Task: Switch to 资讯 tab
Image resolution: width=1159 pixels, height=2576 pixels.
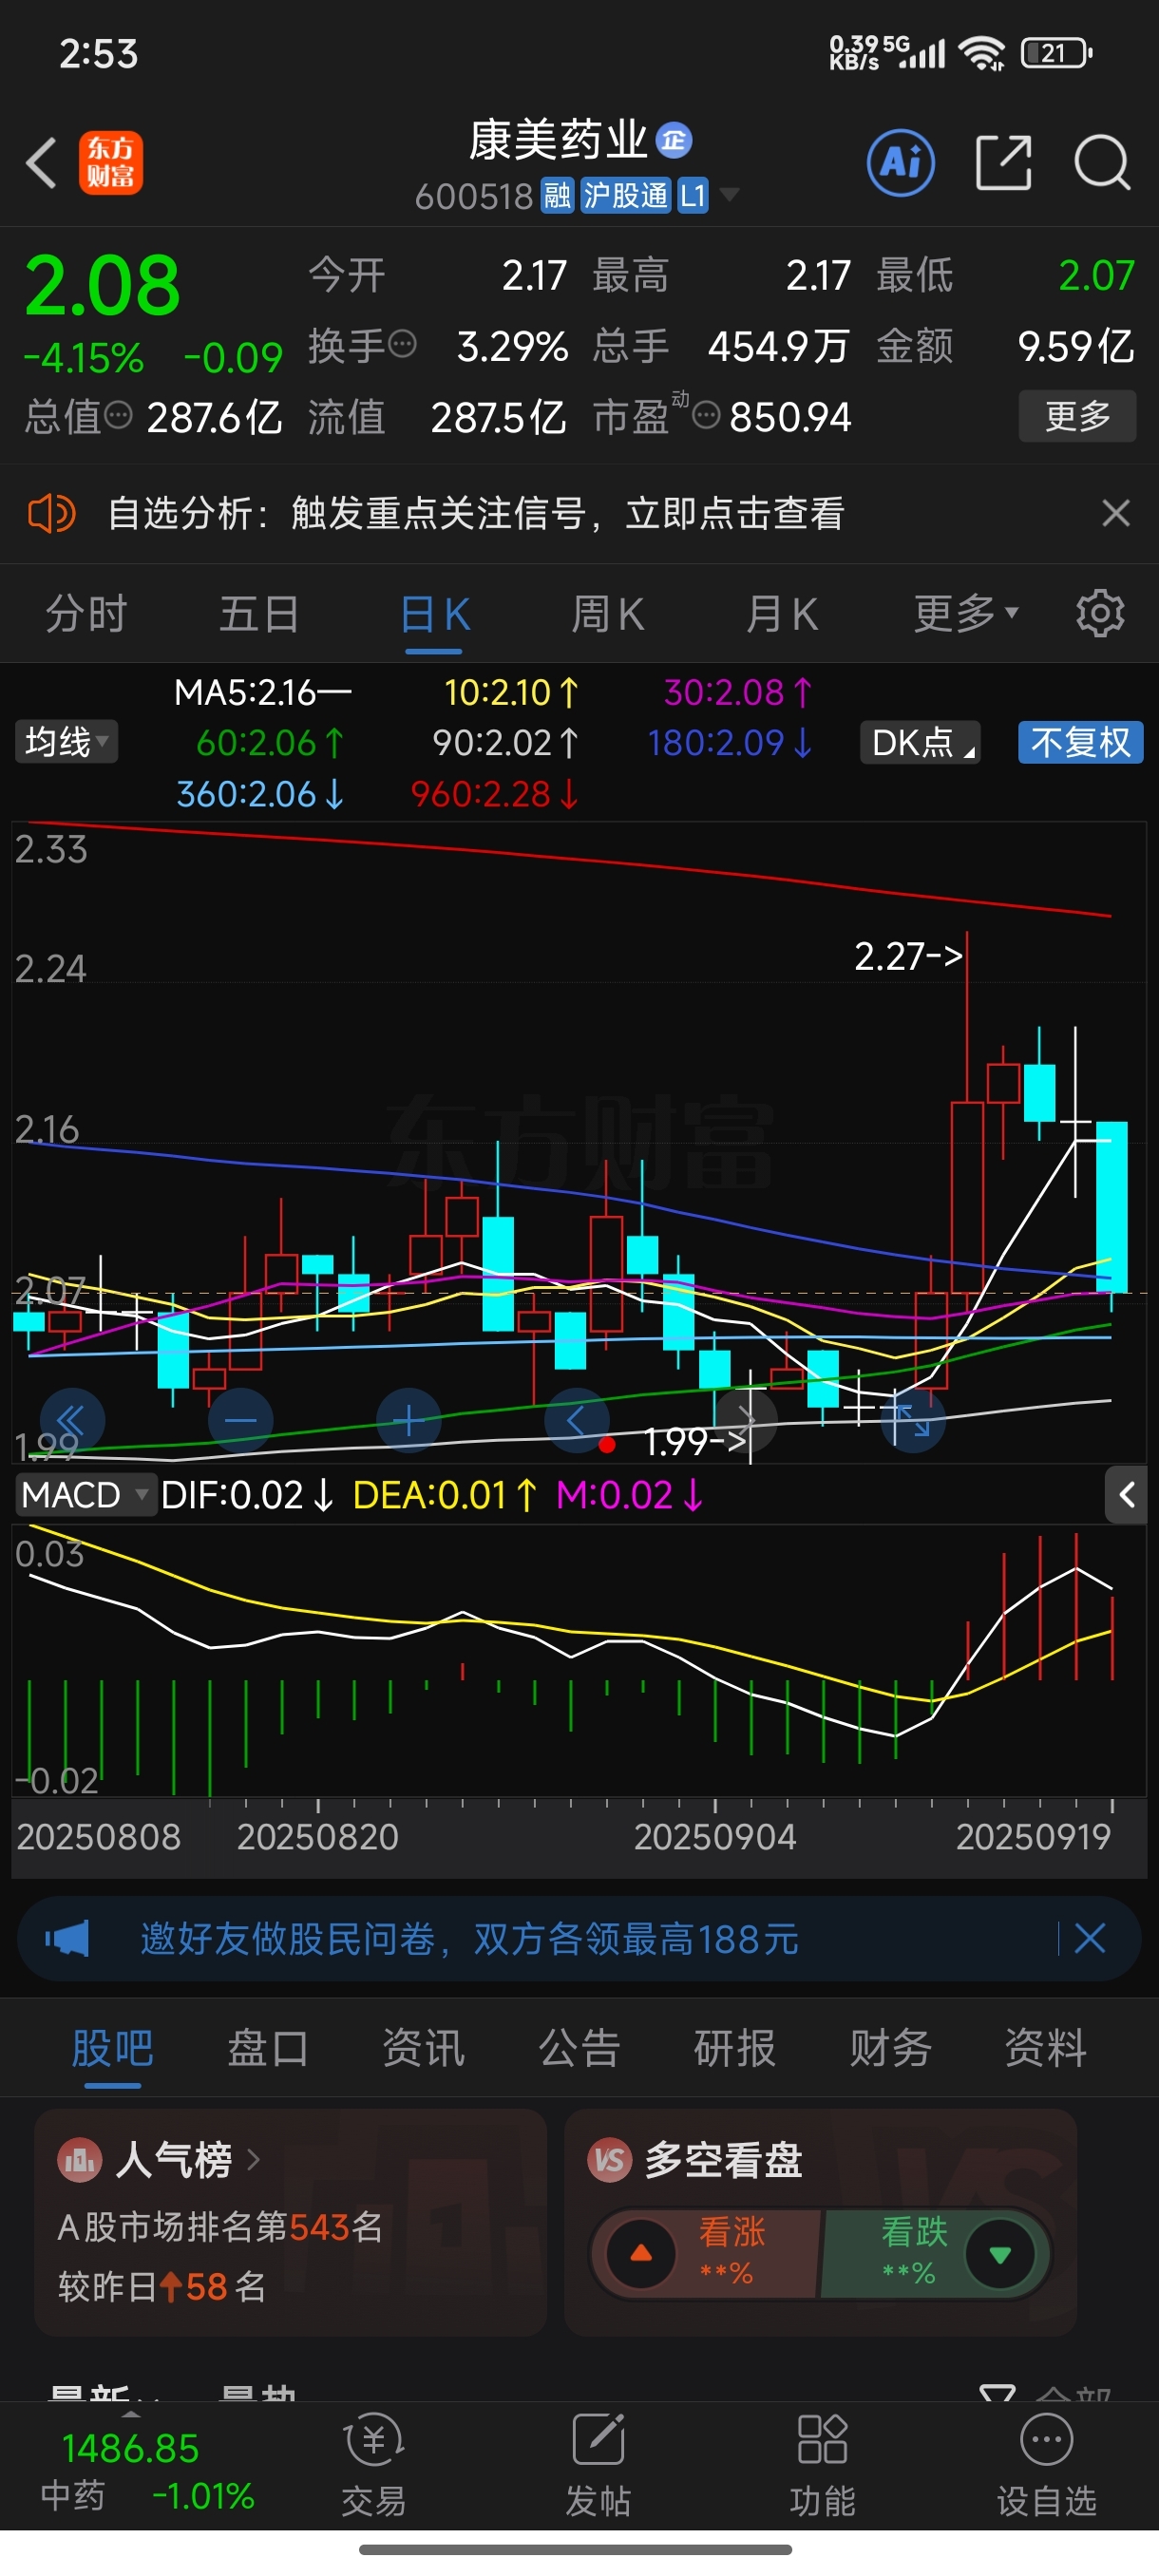Action: pos(424,2047)
